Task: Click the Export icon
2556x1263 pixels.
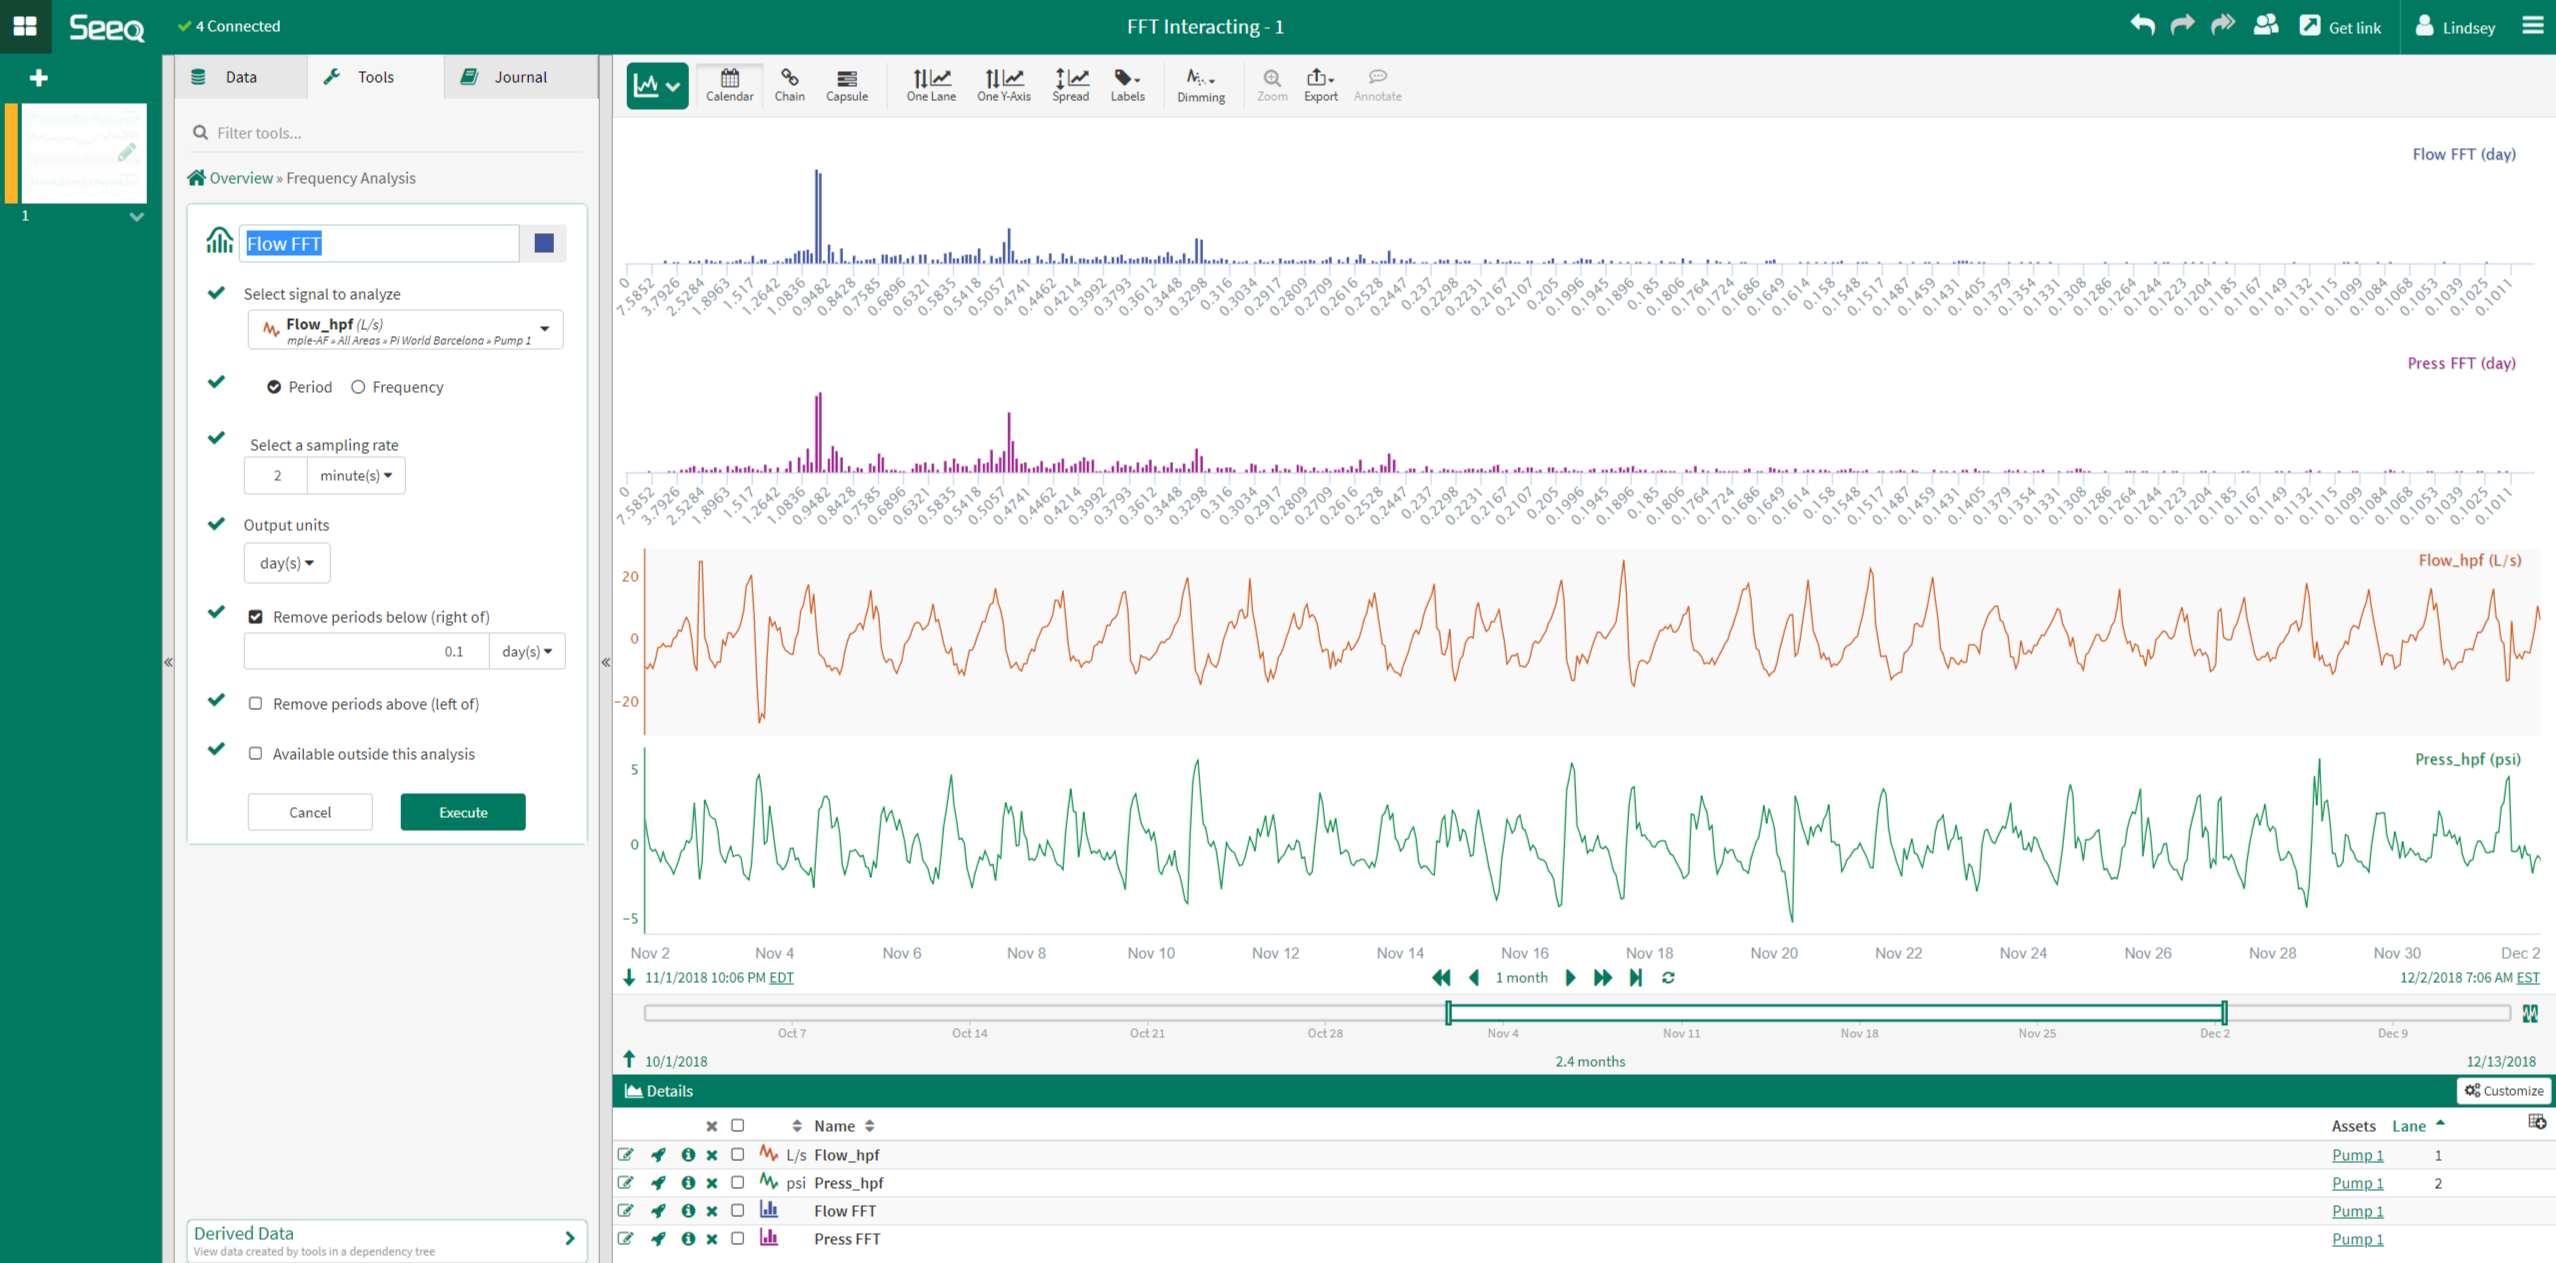Action: 1320,84
